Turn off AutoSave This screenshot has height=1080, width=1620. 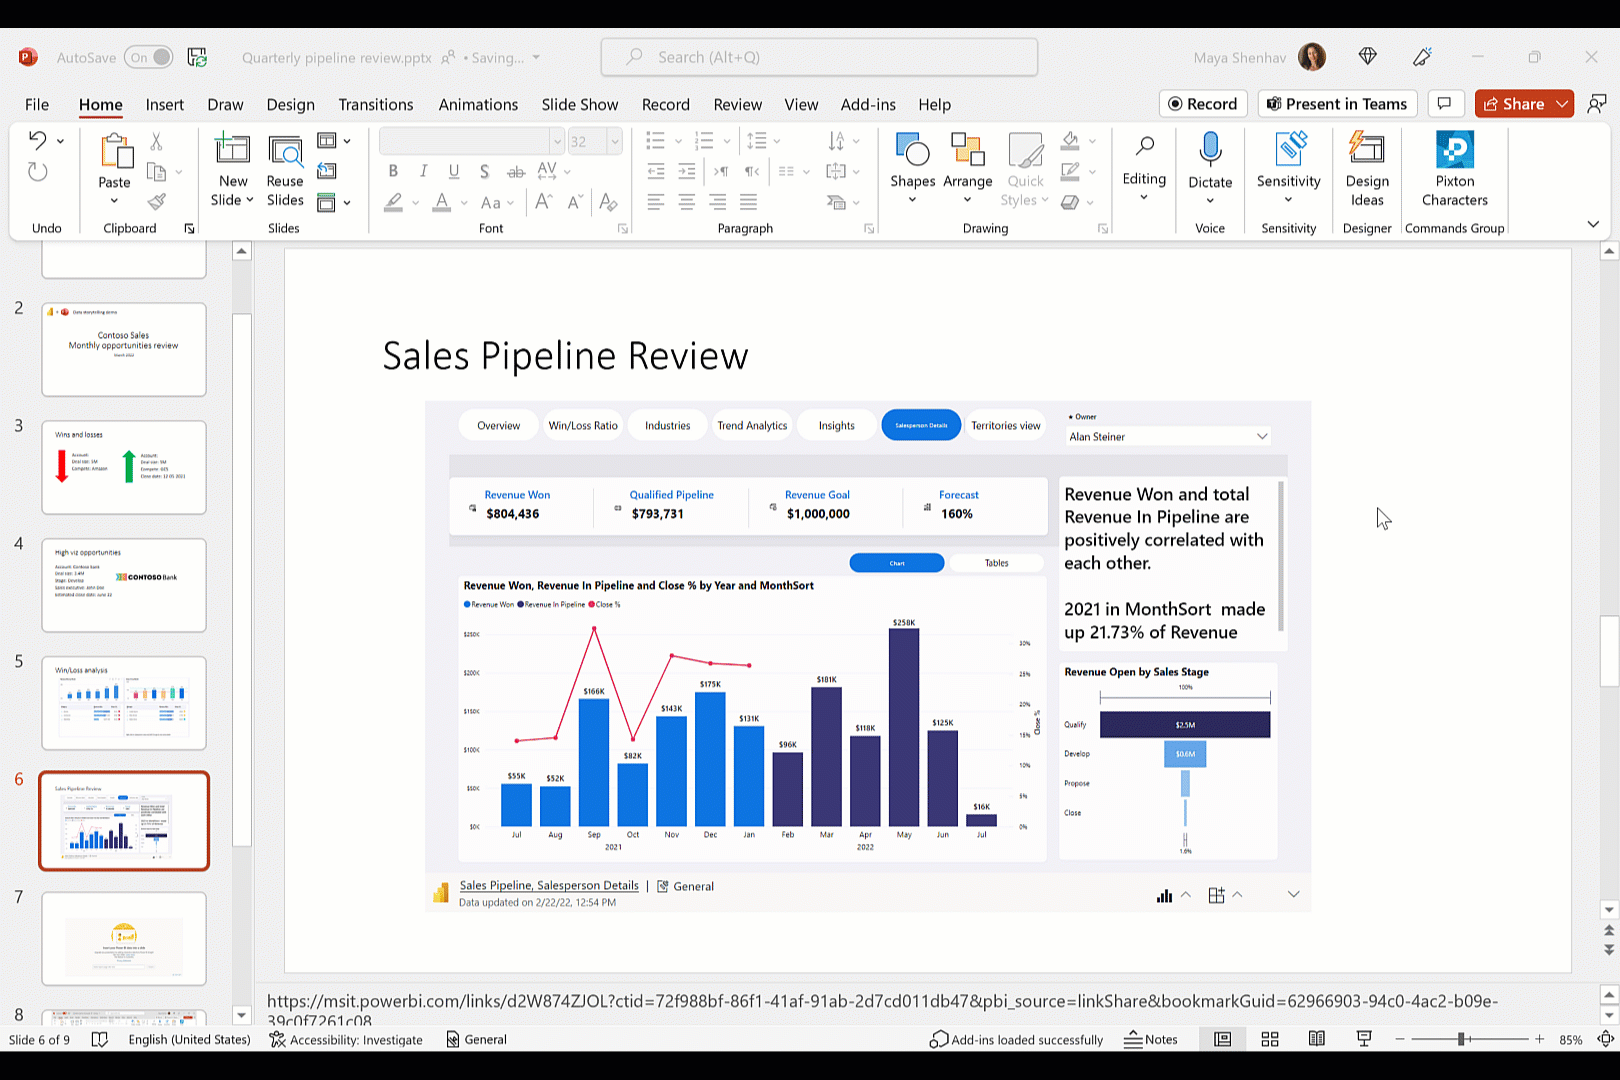point(148,57)
